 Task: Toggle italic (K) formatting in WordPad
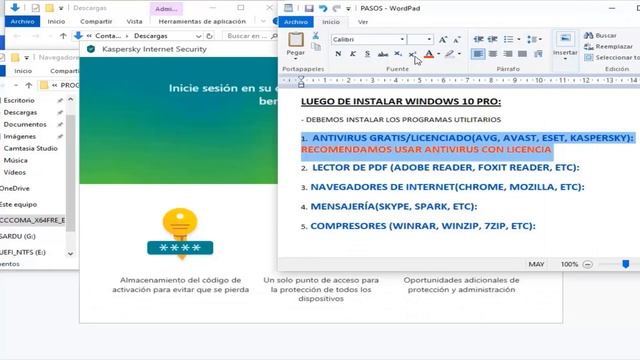click(353, 54)
